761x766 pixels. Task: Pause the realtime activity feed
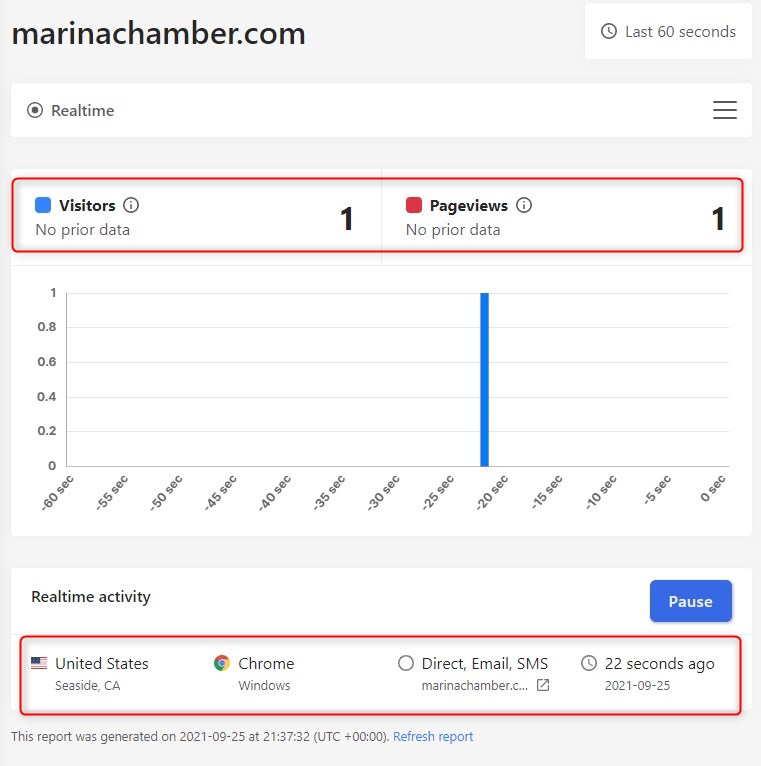coord(690,601)
